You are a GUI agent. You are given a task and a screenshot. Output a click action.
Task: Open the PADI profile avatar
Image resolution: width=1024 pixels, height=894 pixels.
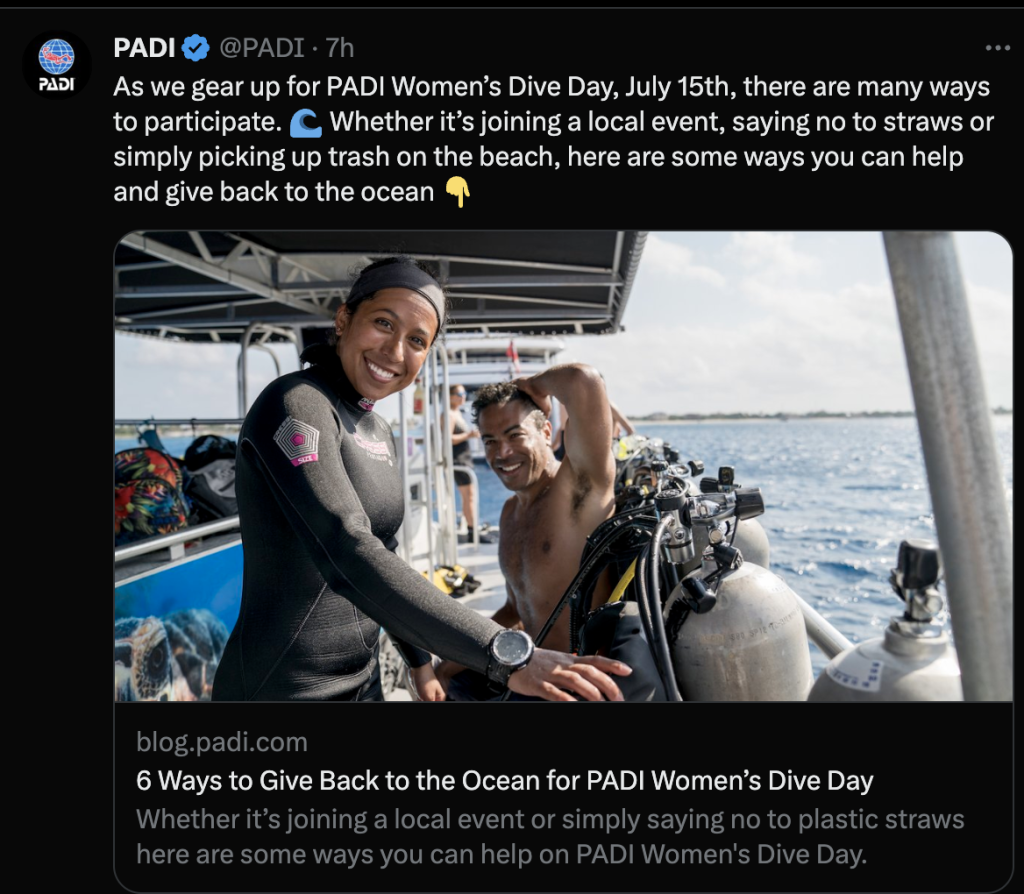[x=57, y=65]
